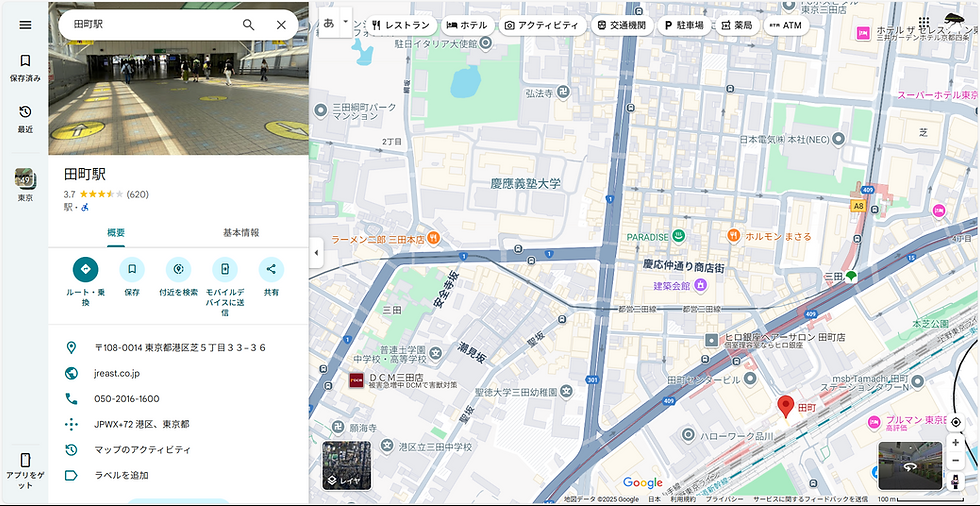
Task: Switch to the 基本情報 tab
Action: [x=241, y=232]
